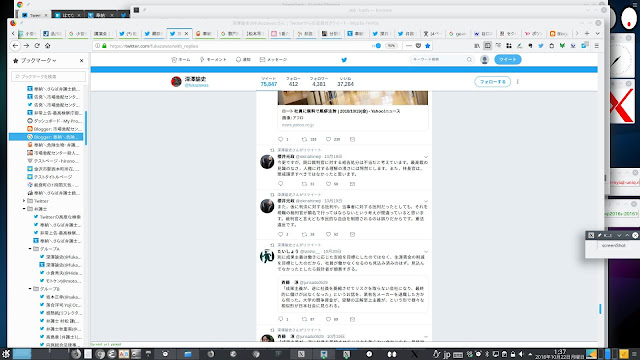This screenshot has height=360, width=640.
Task: Like the tweet showing 239 likes
Action: pyautogui.click(x=328, y=139)
